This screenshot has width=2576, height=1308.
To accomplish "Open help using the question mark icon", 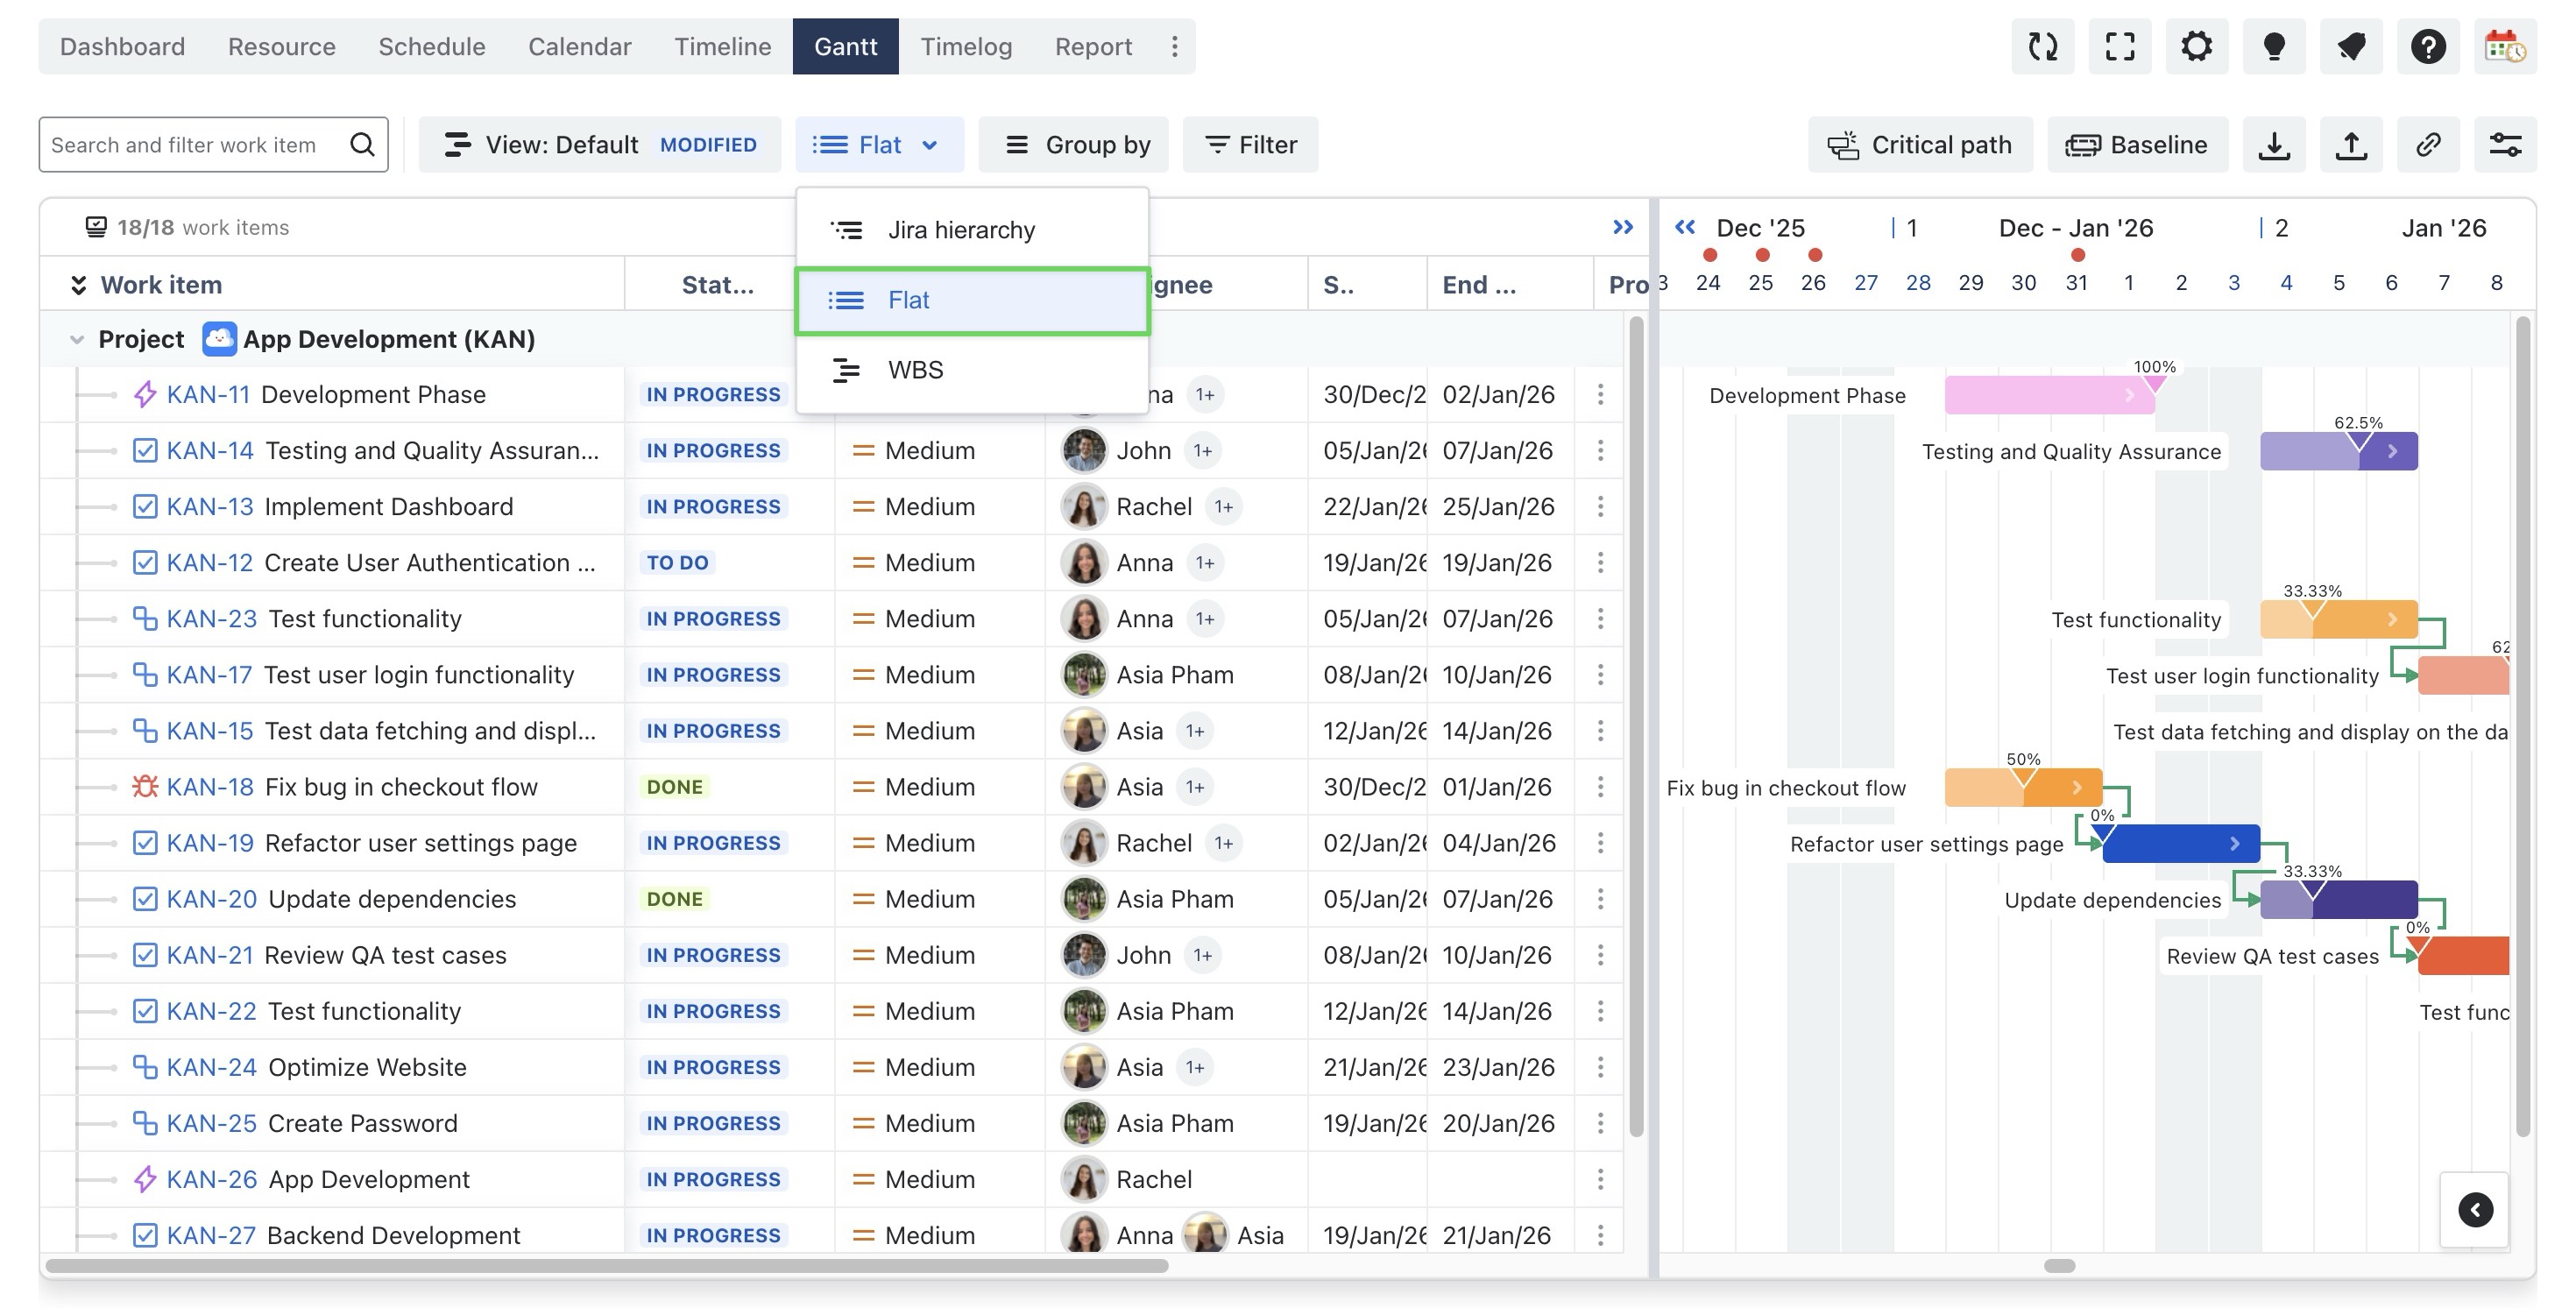I will tap(2428, 46).
